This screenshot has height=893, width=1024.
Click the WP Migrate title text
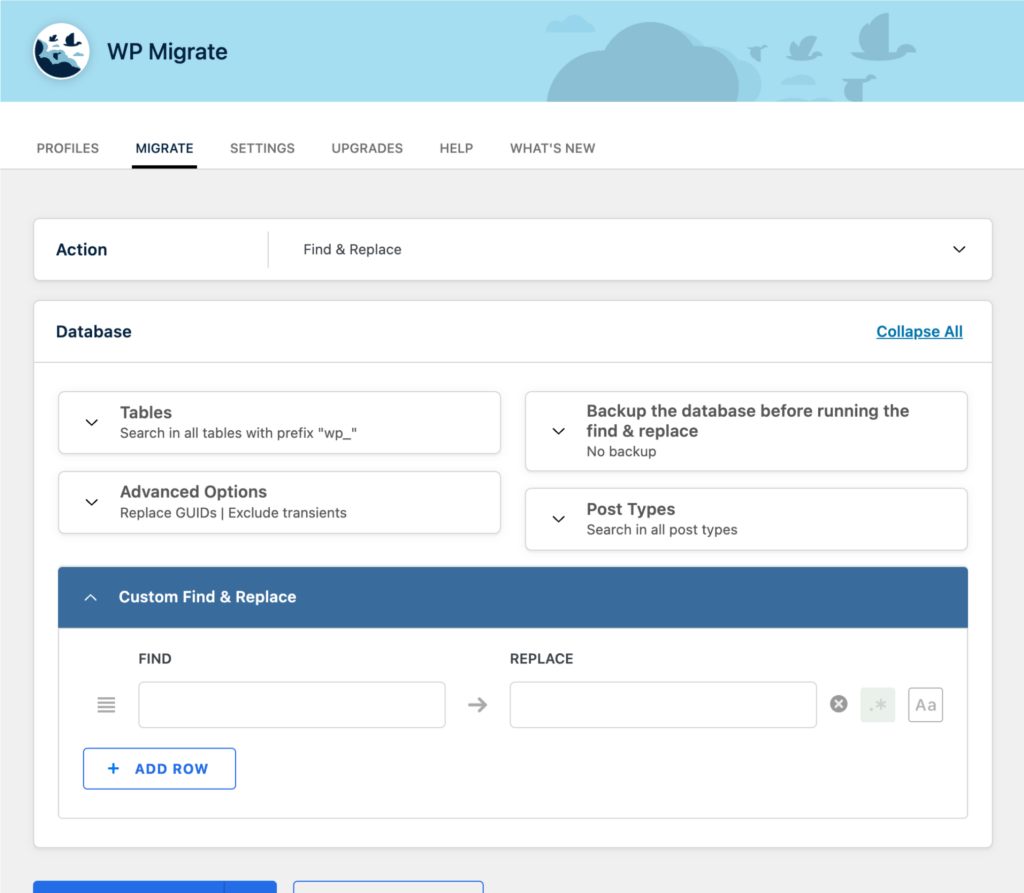(x=167, y=52)
